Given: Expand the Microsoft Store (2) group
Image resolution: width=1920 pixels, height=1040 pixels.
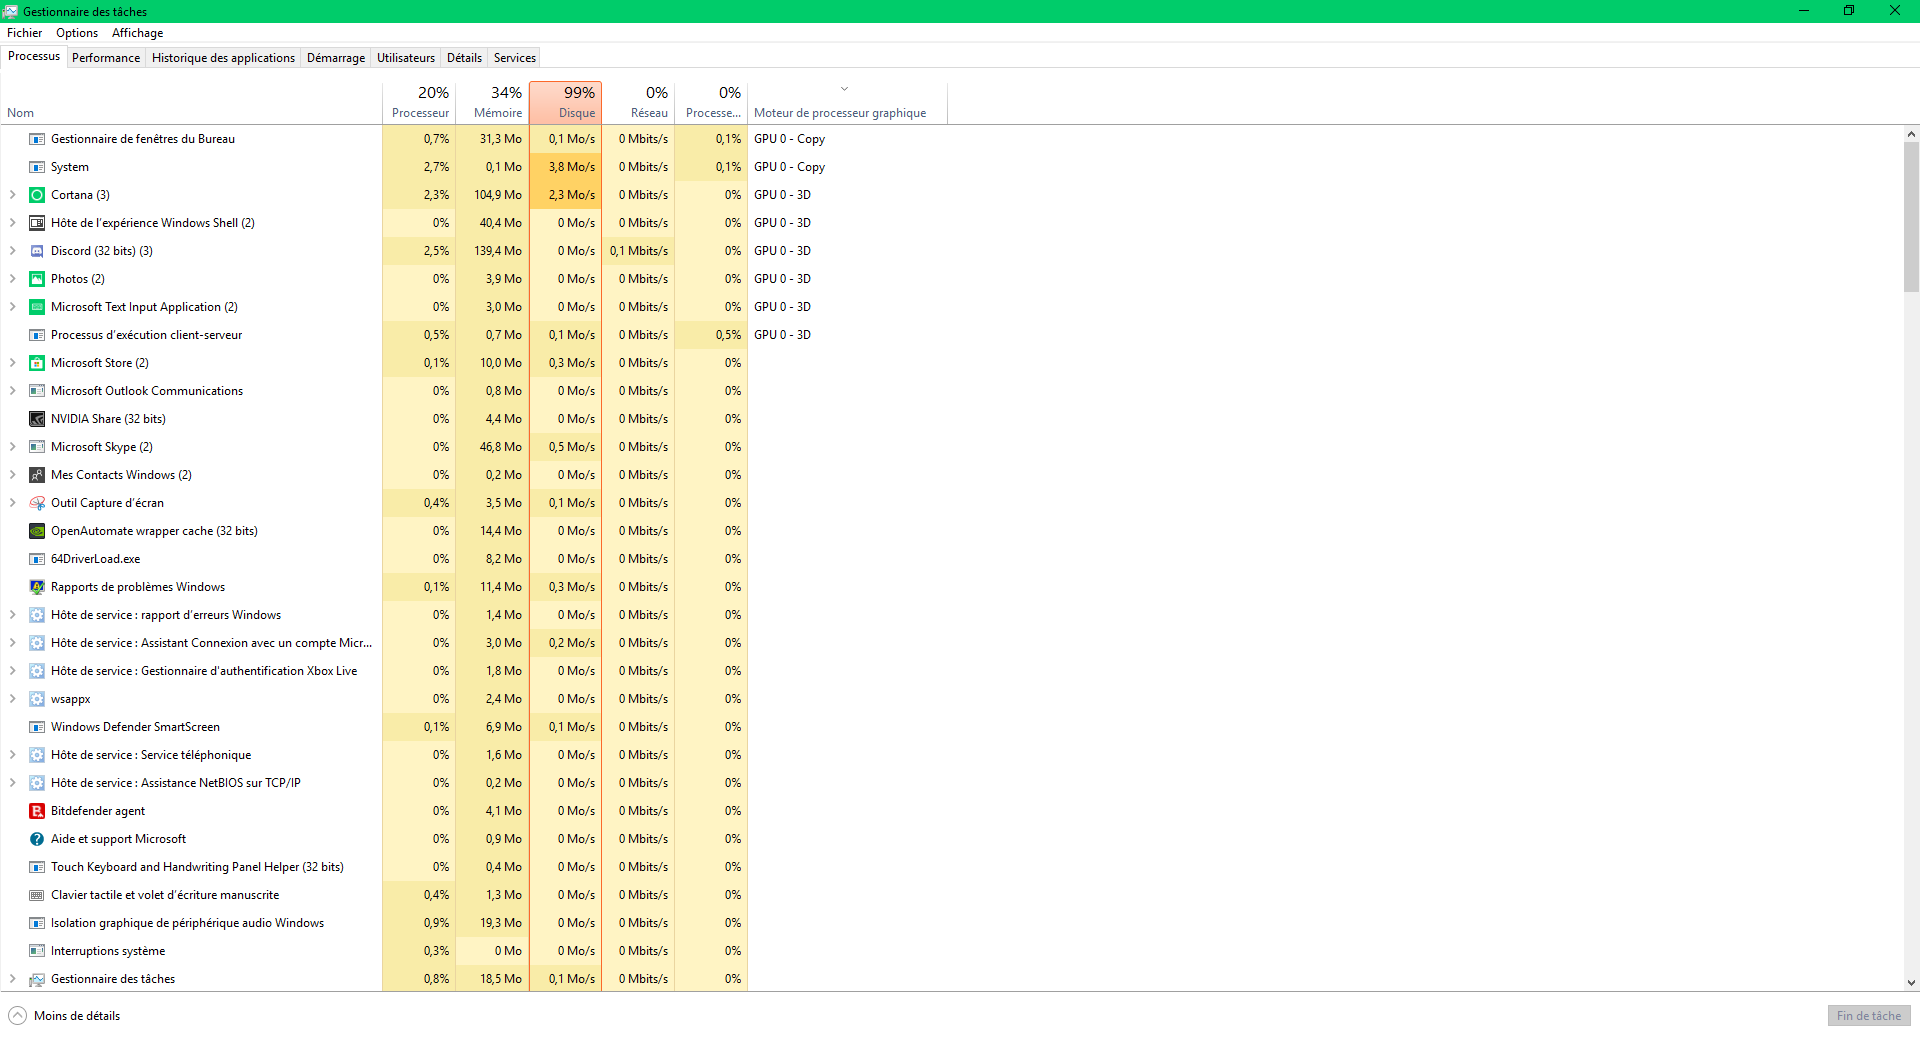Looking at the screenshot, I should pos(12,363).
